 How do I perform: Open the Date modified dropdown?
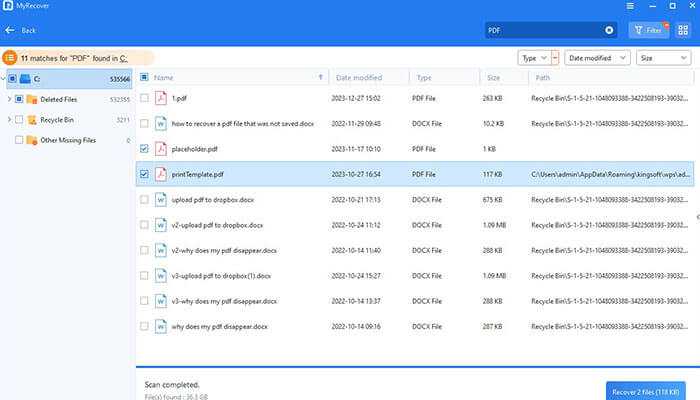597,58
